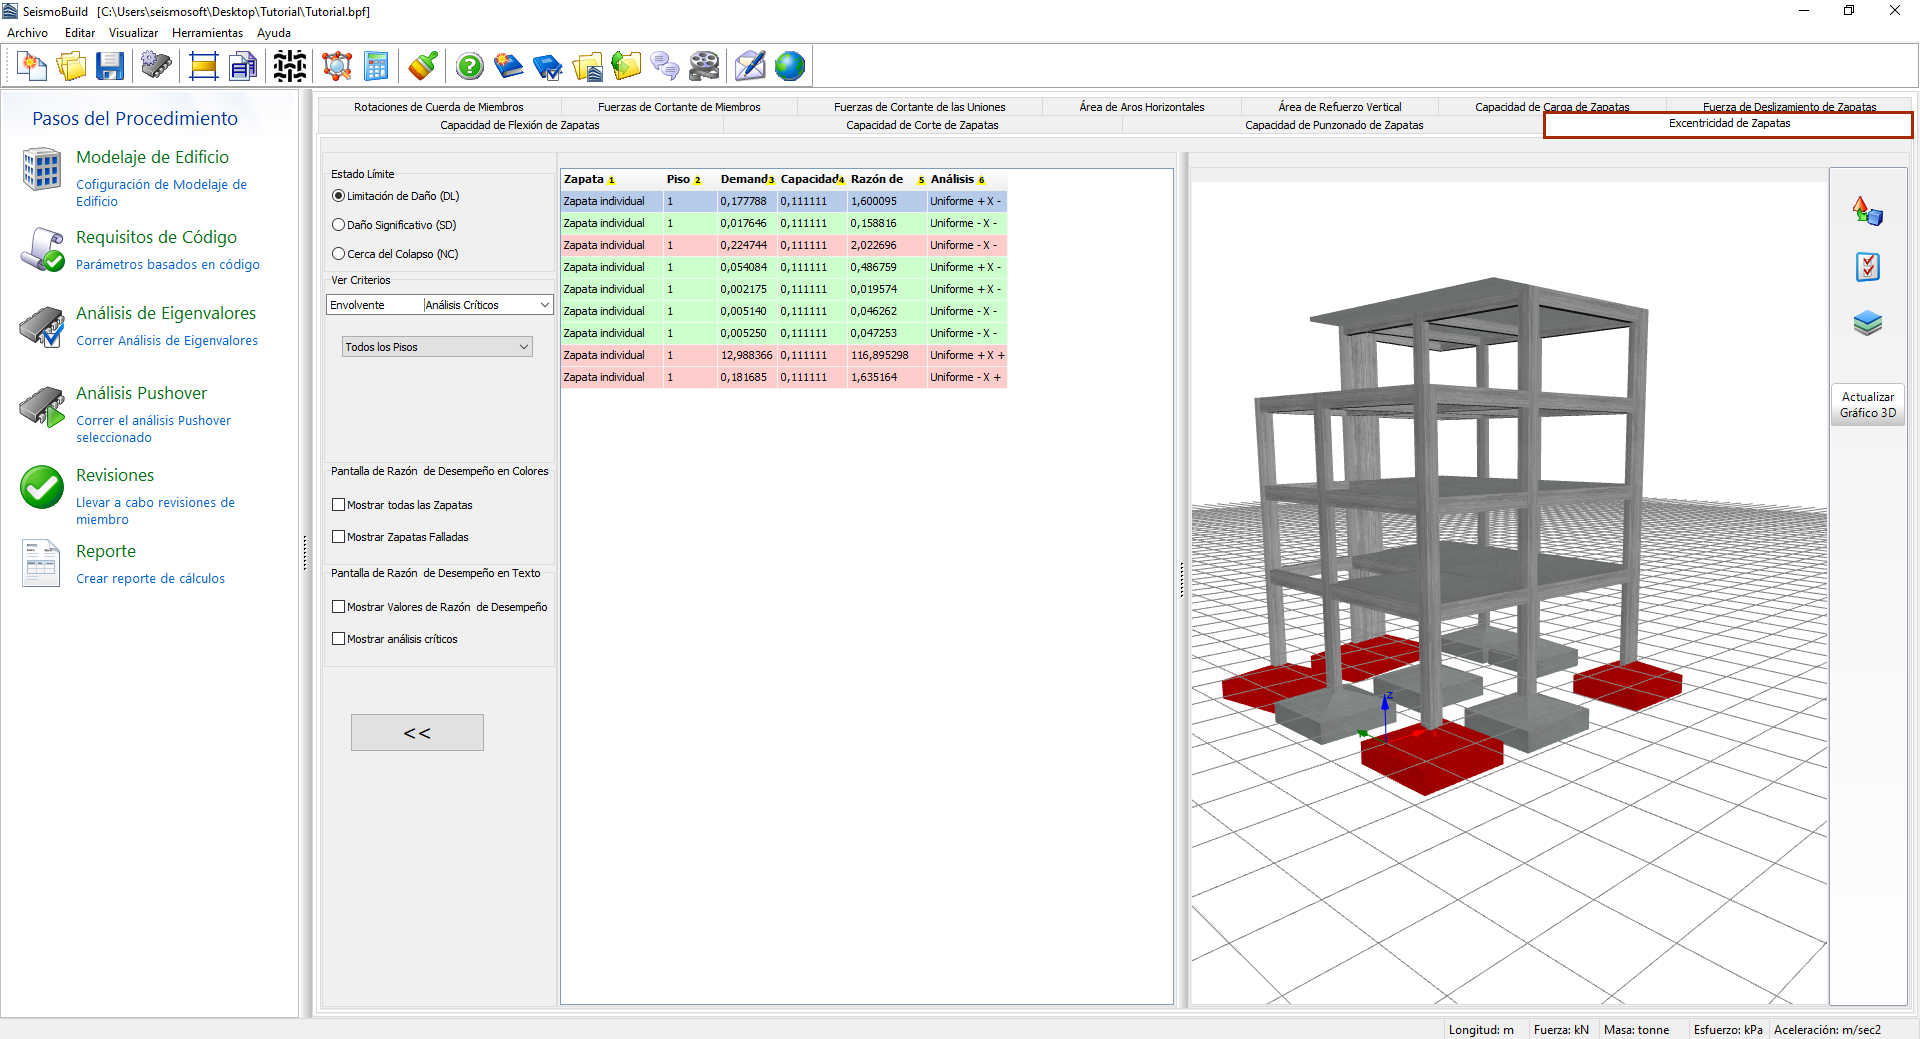The image size is (1920, 1039).
Task: Click the film reel movie icon
Action: (704, 67)
